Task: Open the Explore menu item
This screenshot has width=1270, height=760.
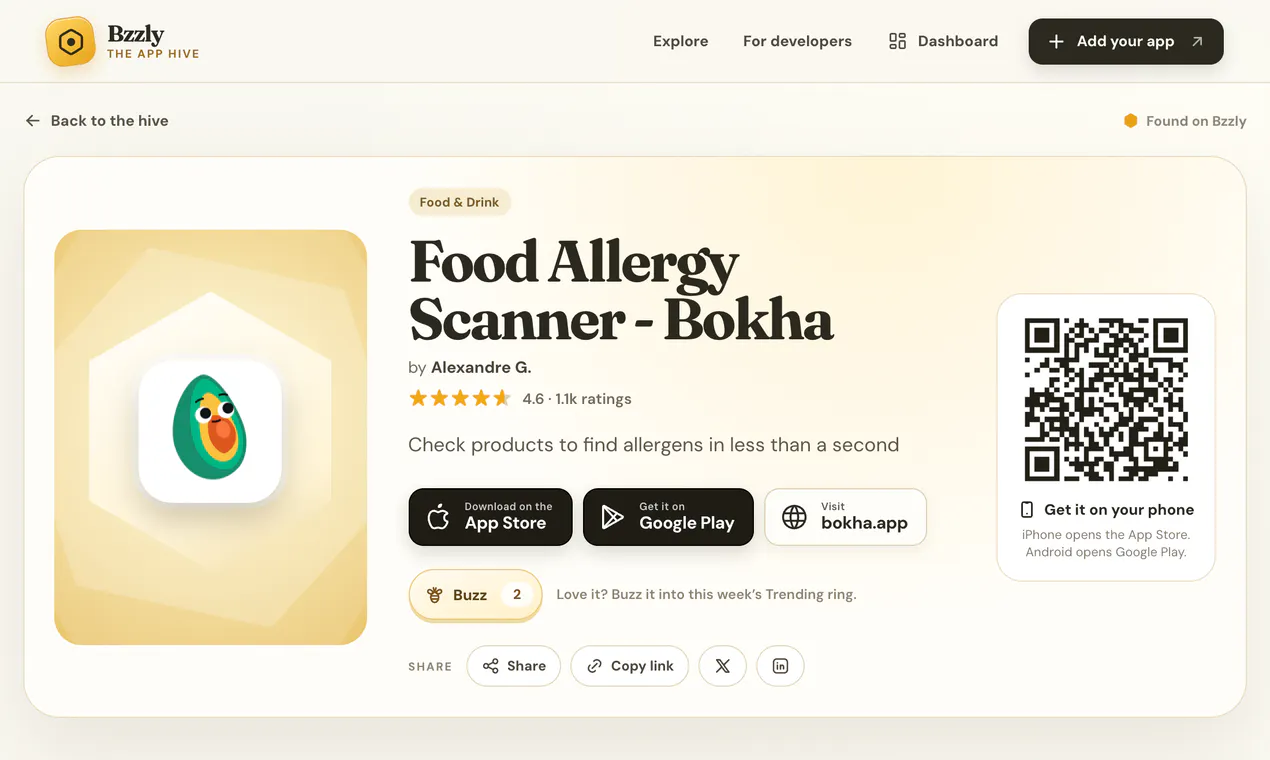Action: pyautogui.click(x=680, y=41)
